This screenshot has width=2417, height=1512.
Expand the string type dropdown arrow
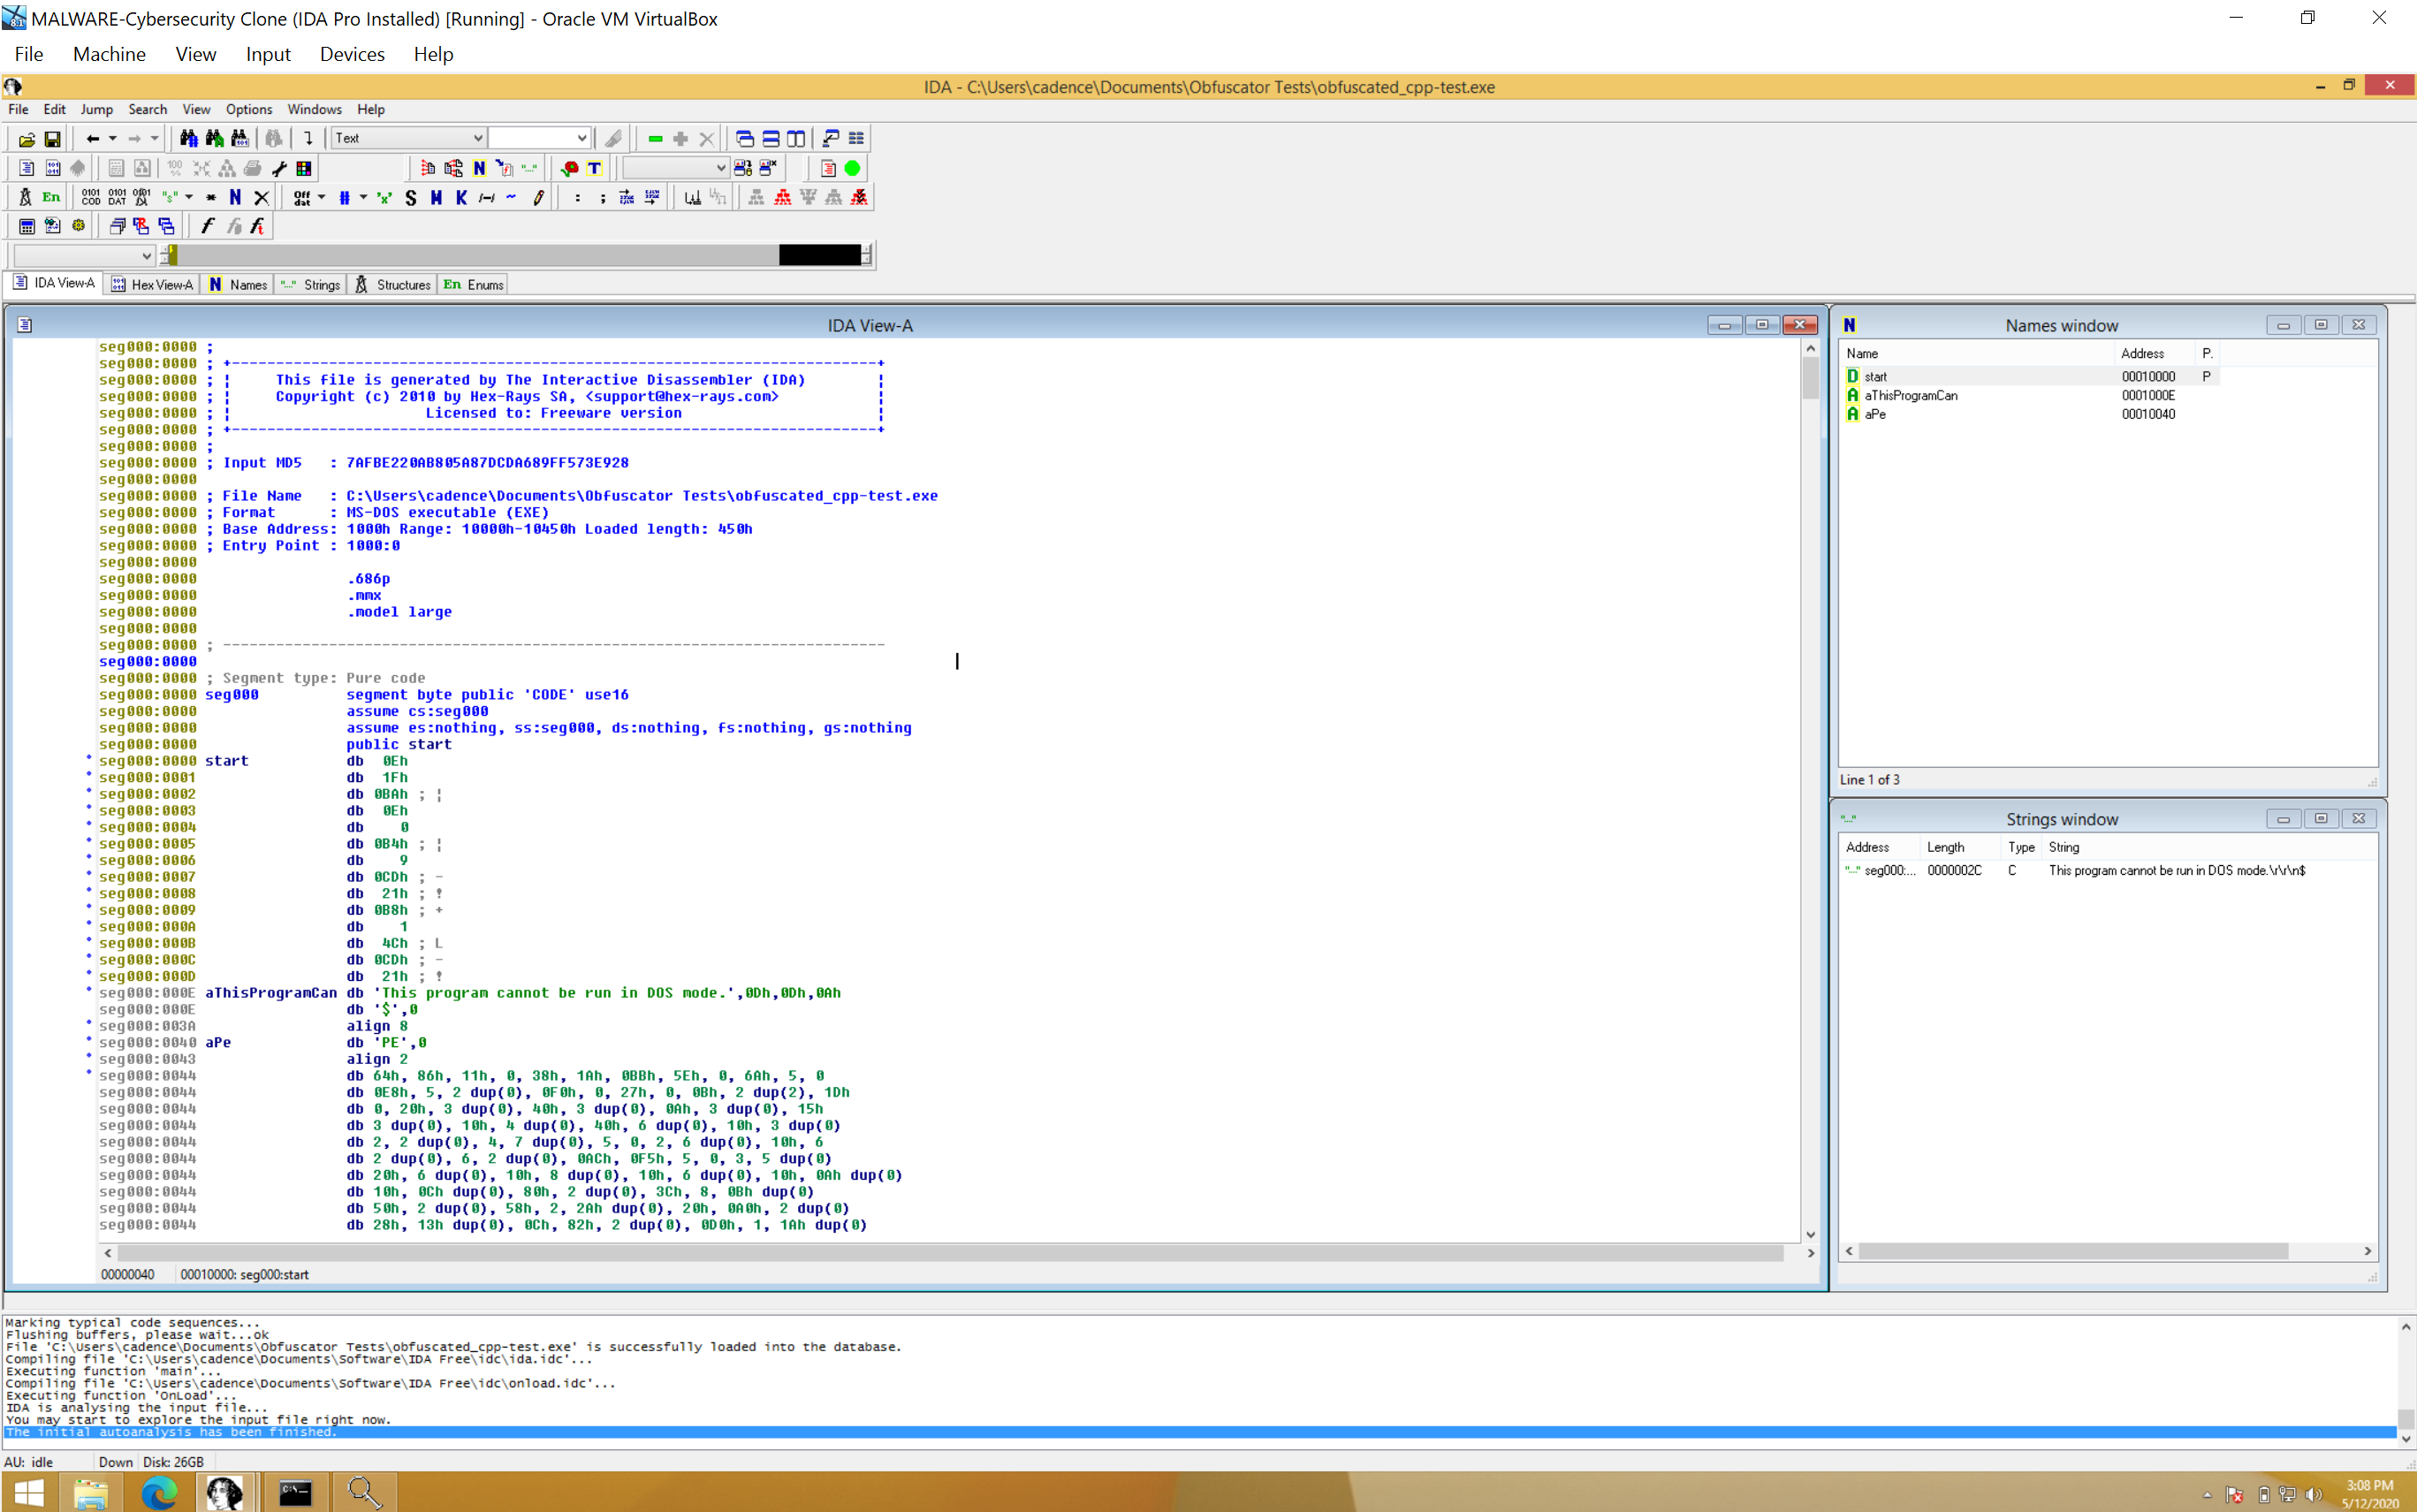[189, 197]
